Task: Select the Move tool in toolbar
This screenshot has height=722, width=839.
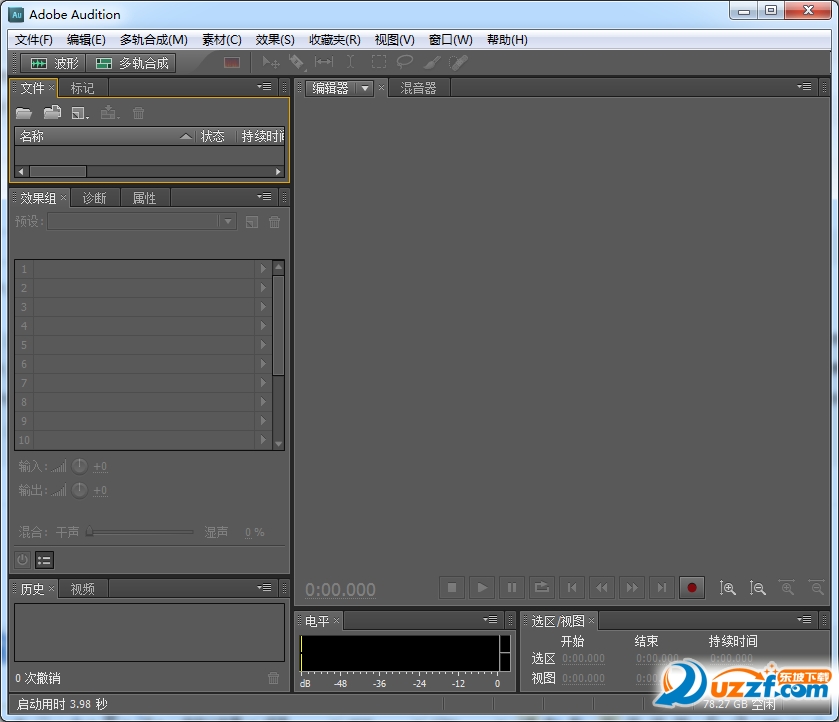Action: [270, 63]
